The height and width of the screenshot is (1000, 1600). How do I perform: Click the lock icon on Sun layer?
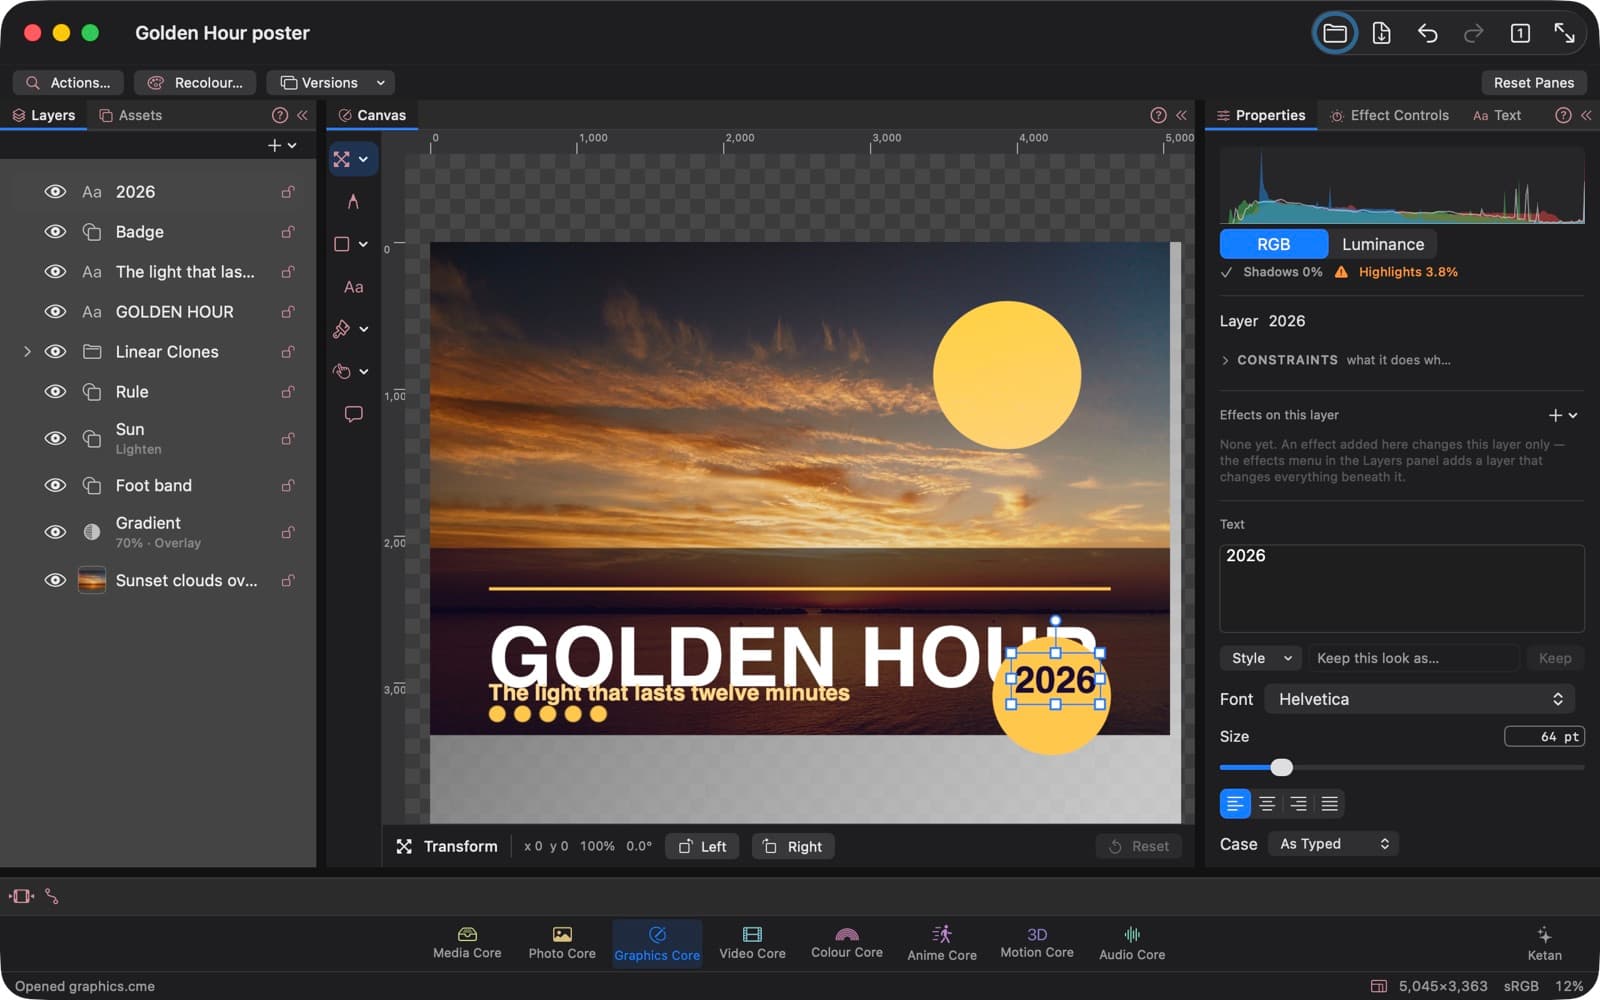(x=288, y=438)
